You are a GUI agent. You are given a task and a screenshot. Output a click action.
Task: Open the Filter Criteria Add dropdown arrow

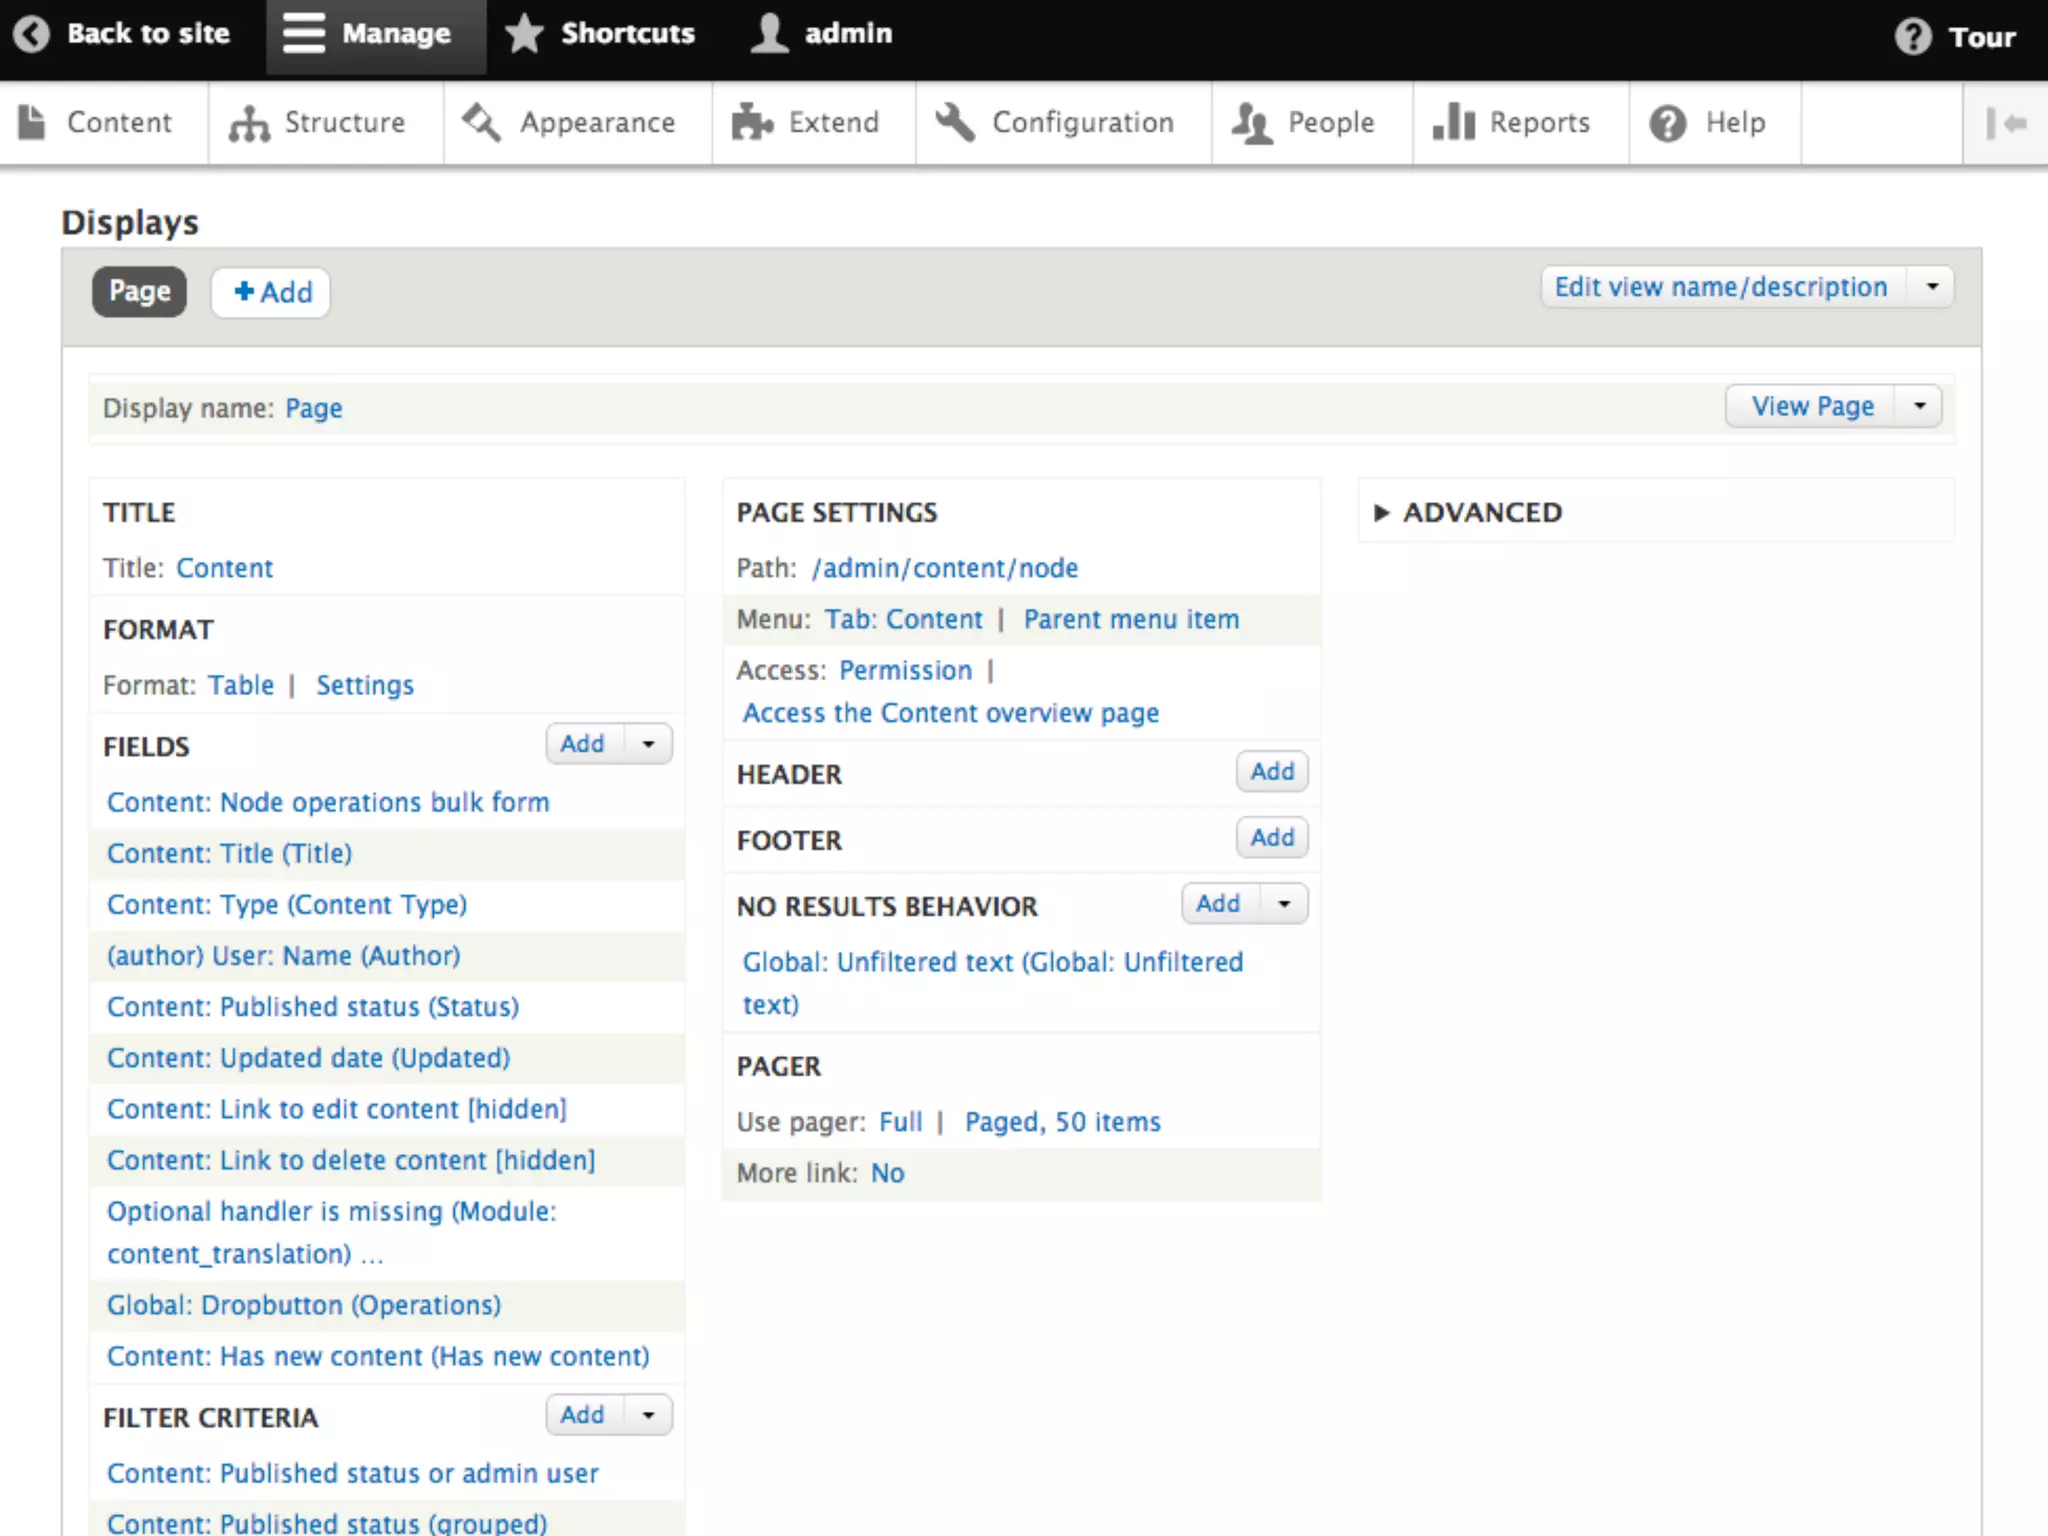[x=648, y=1415]
